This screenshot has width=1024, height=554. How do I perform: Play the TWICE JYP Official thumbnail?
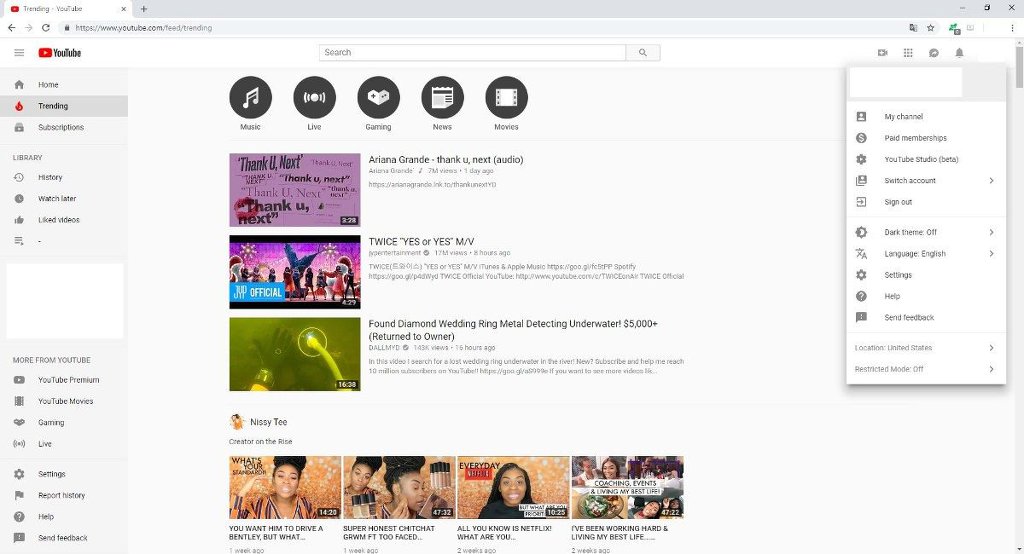(295, 272)
